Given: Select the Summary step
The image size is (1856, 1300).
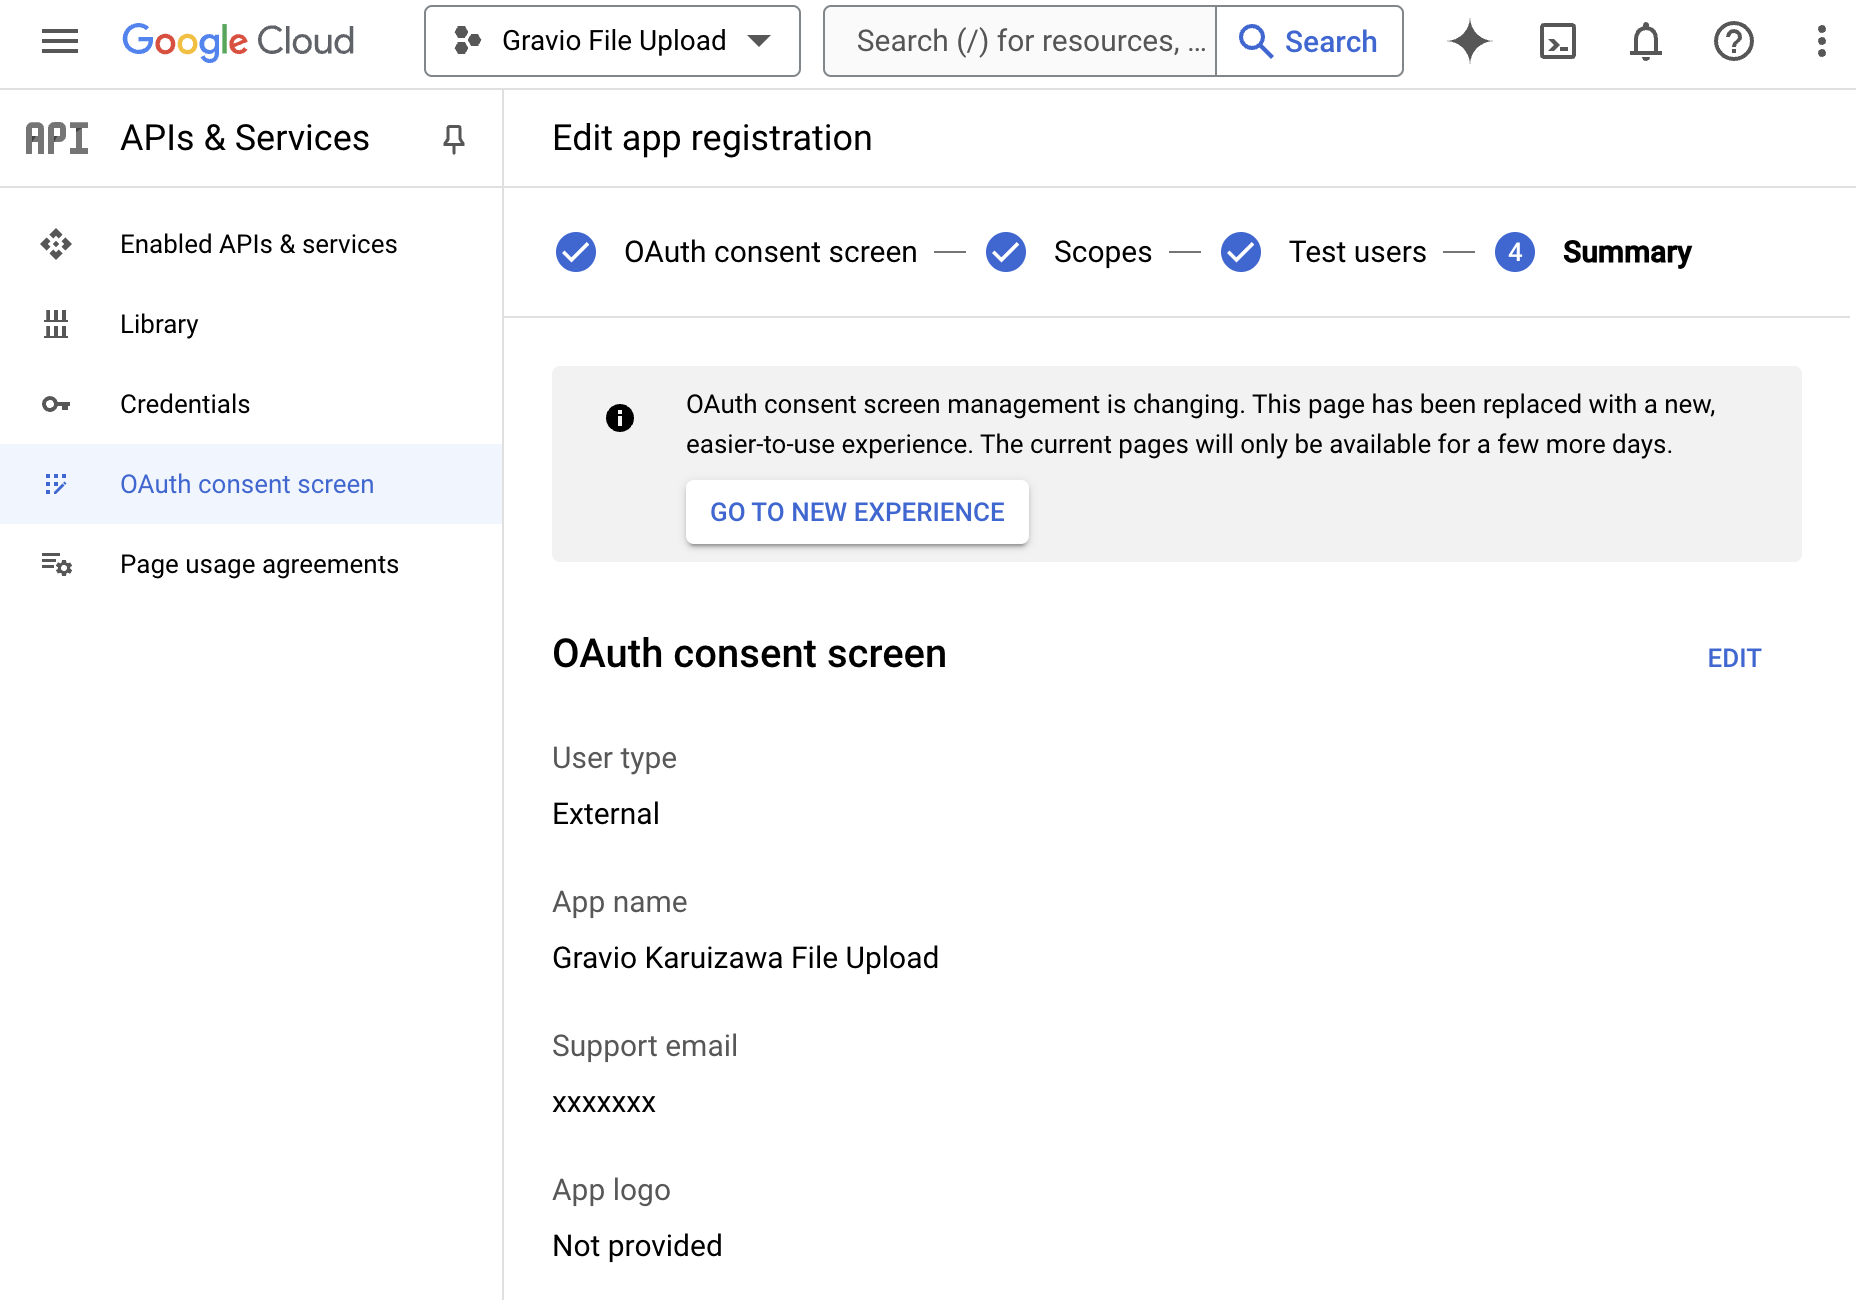Looking at the screenshot, I should pyautogui.click(x=1627, y=252).
